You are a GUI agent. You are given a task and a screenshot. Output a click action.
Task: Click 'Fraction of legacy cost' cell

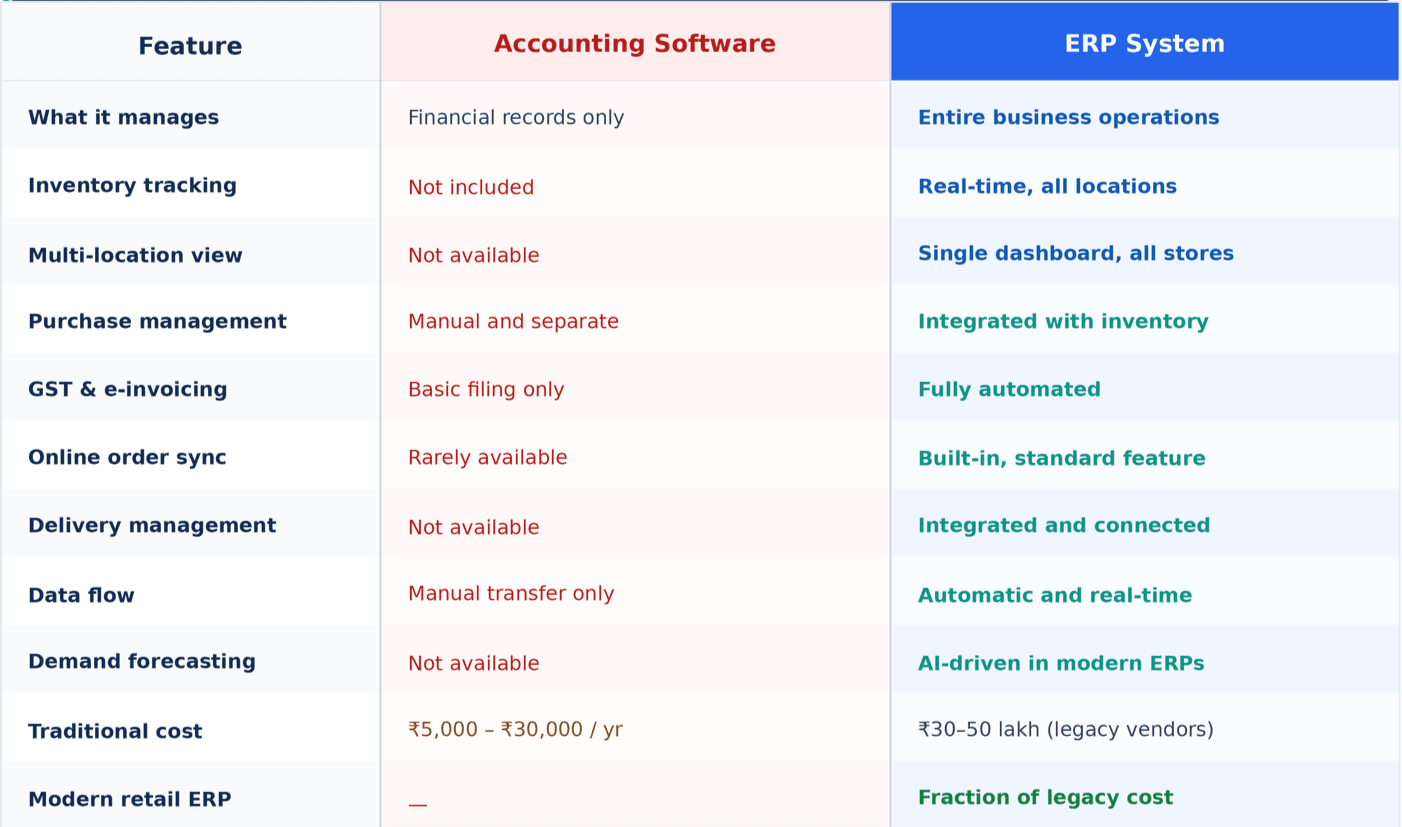1045,798
